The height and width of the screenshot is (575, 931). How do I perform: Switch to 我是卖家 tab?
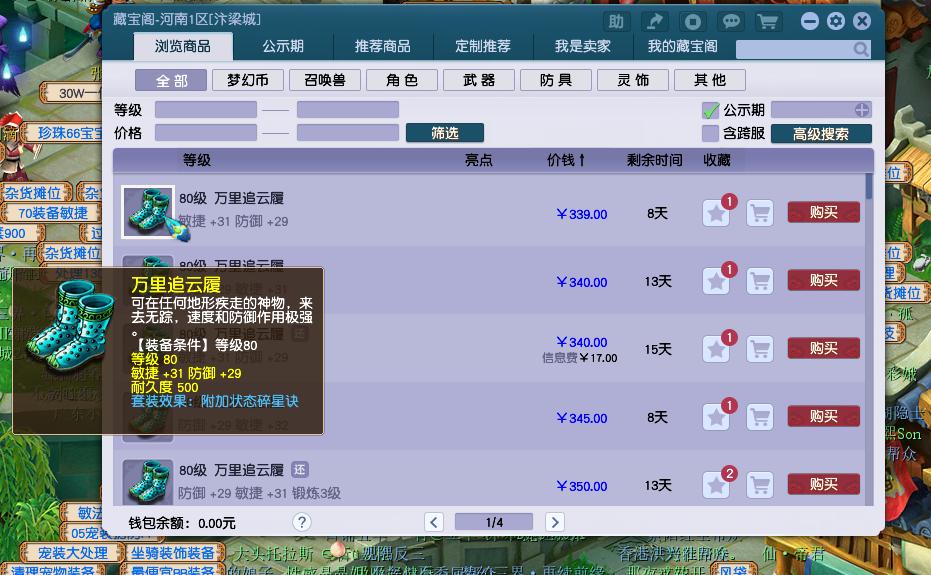click(582, 46)
